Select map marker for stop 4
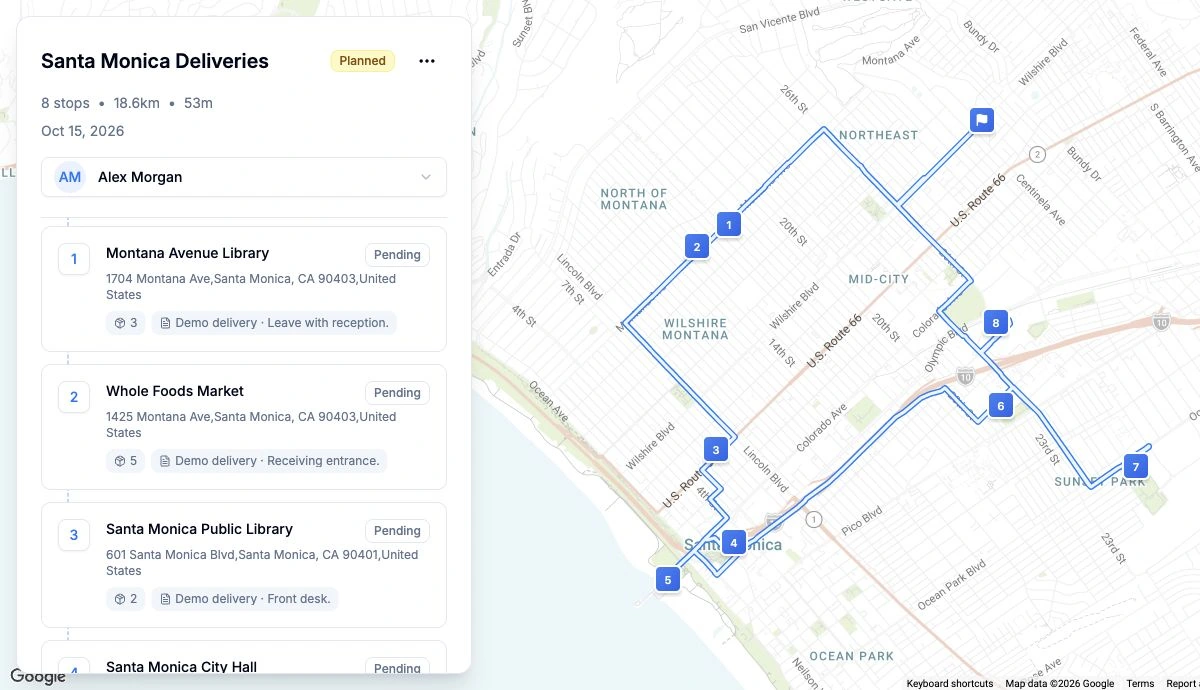This screenshot has height=690, width=1200. [x=734, y=543]
